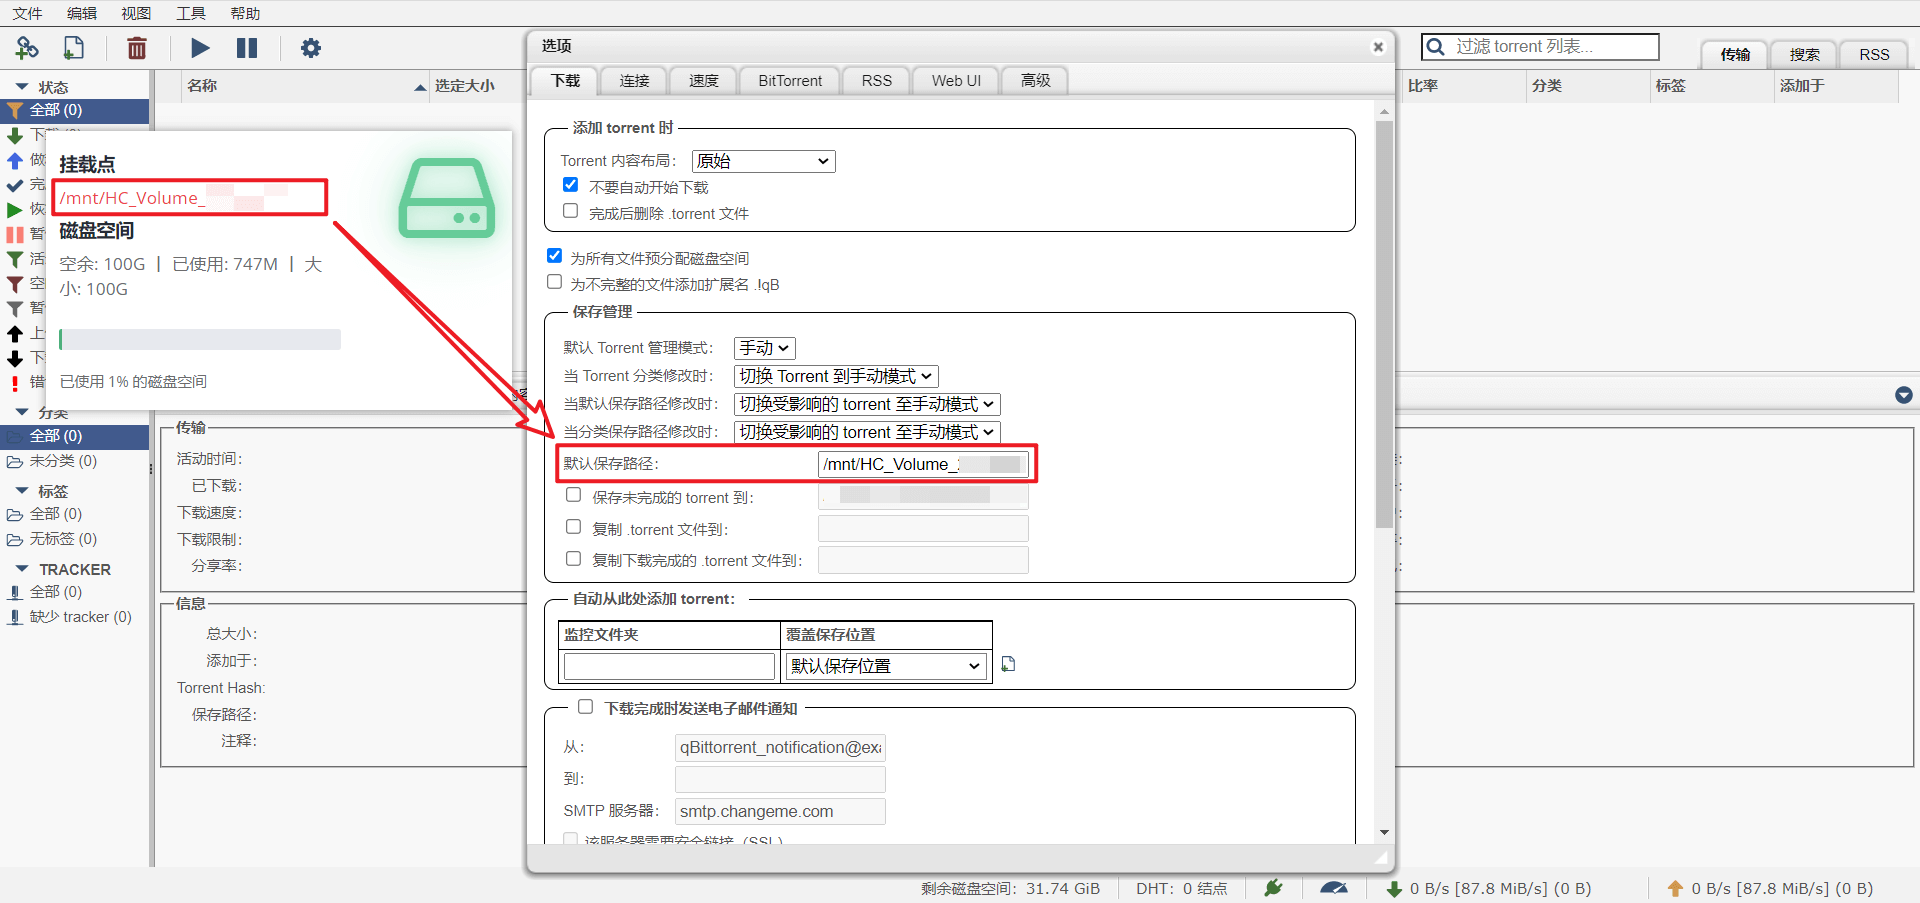Click the options dialog vertical scrollbar
Image resolution: width=1920 pixels, height=903 pixels.
pyautogui.click(x=1384, y=471)
